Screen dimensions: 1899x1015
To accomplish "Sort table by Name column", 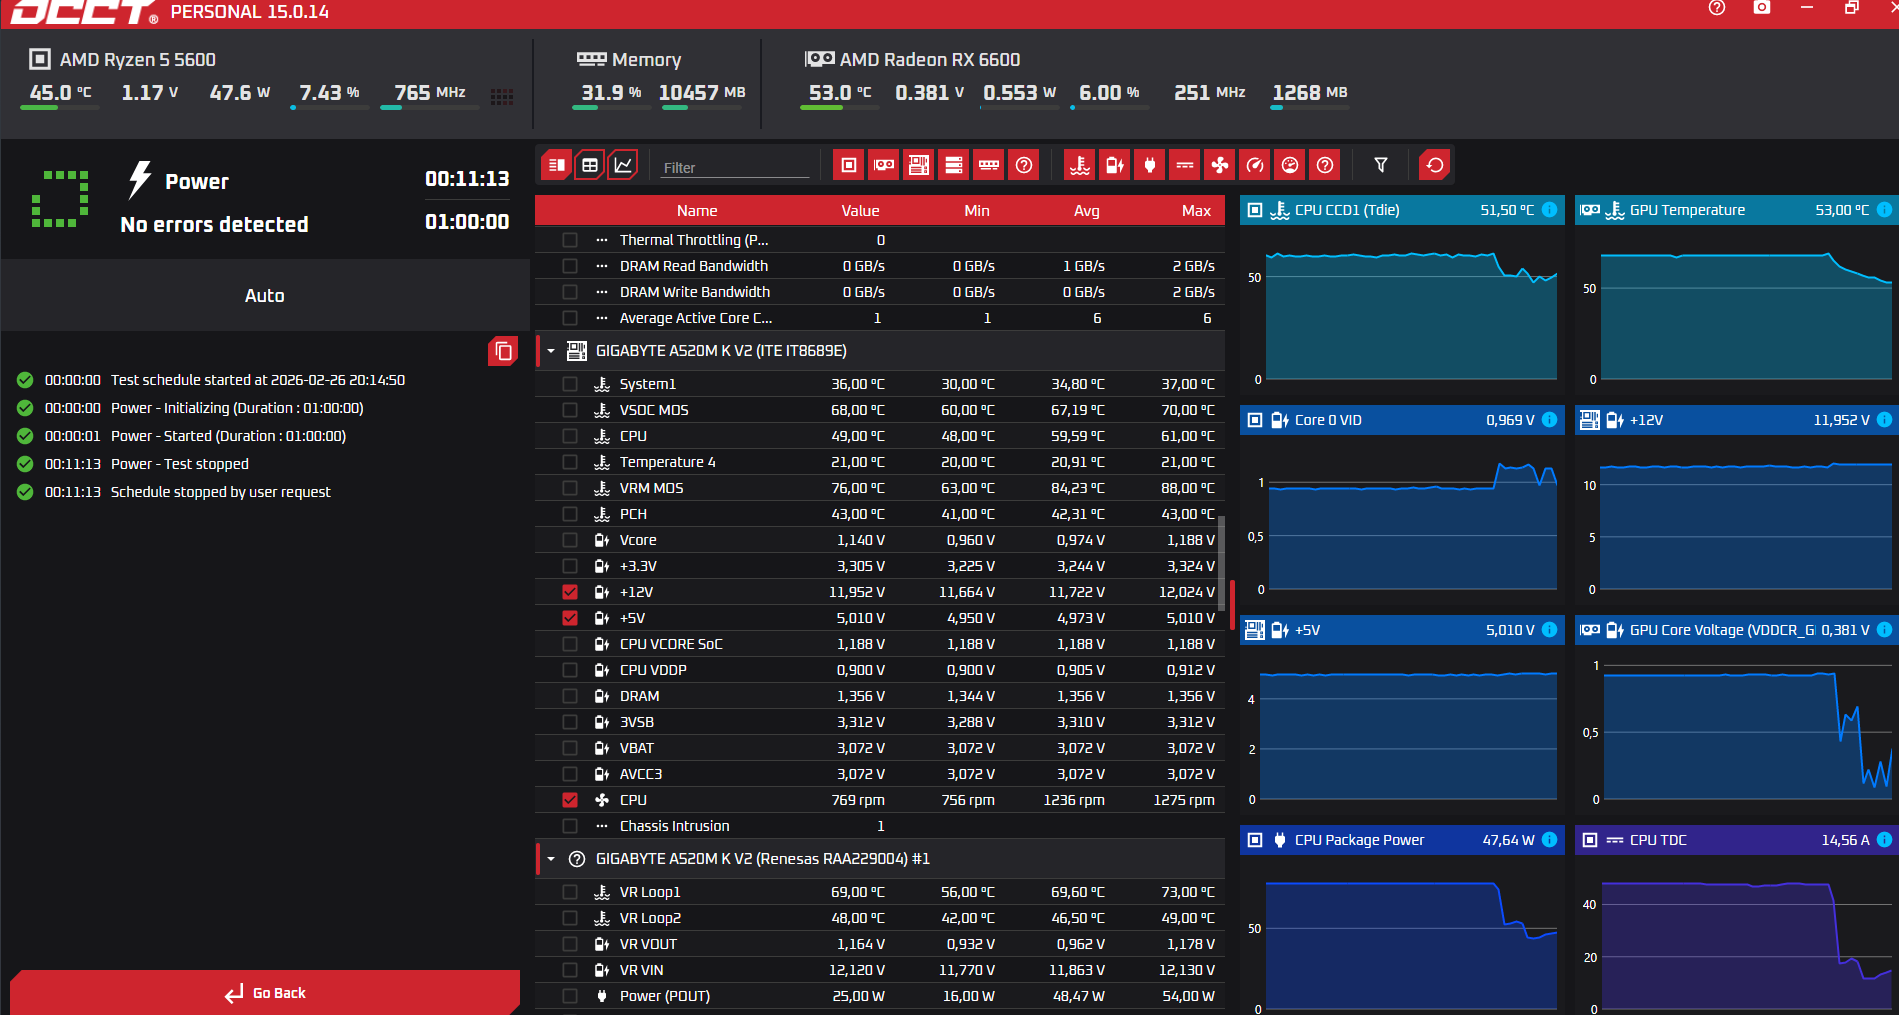I will pyautogui.click(x=697, y=211).
